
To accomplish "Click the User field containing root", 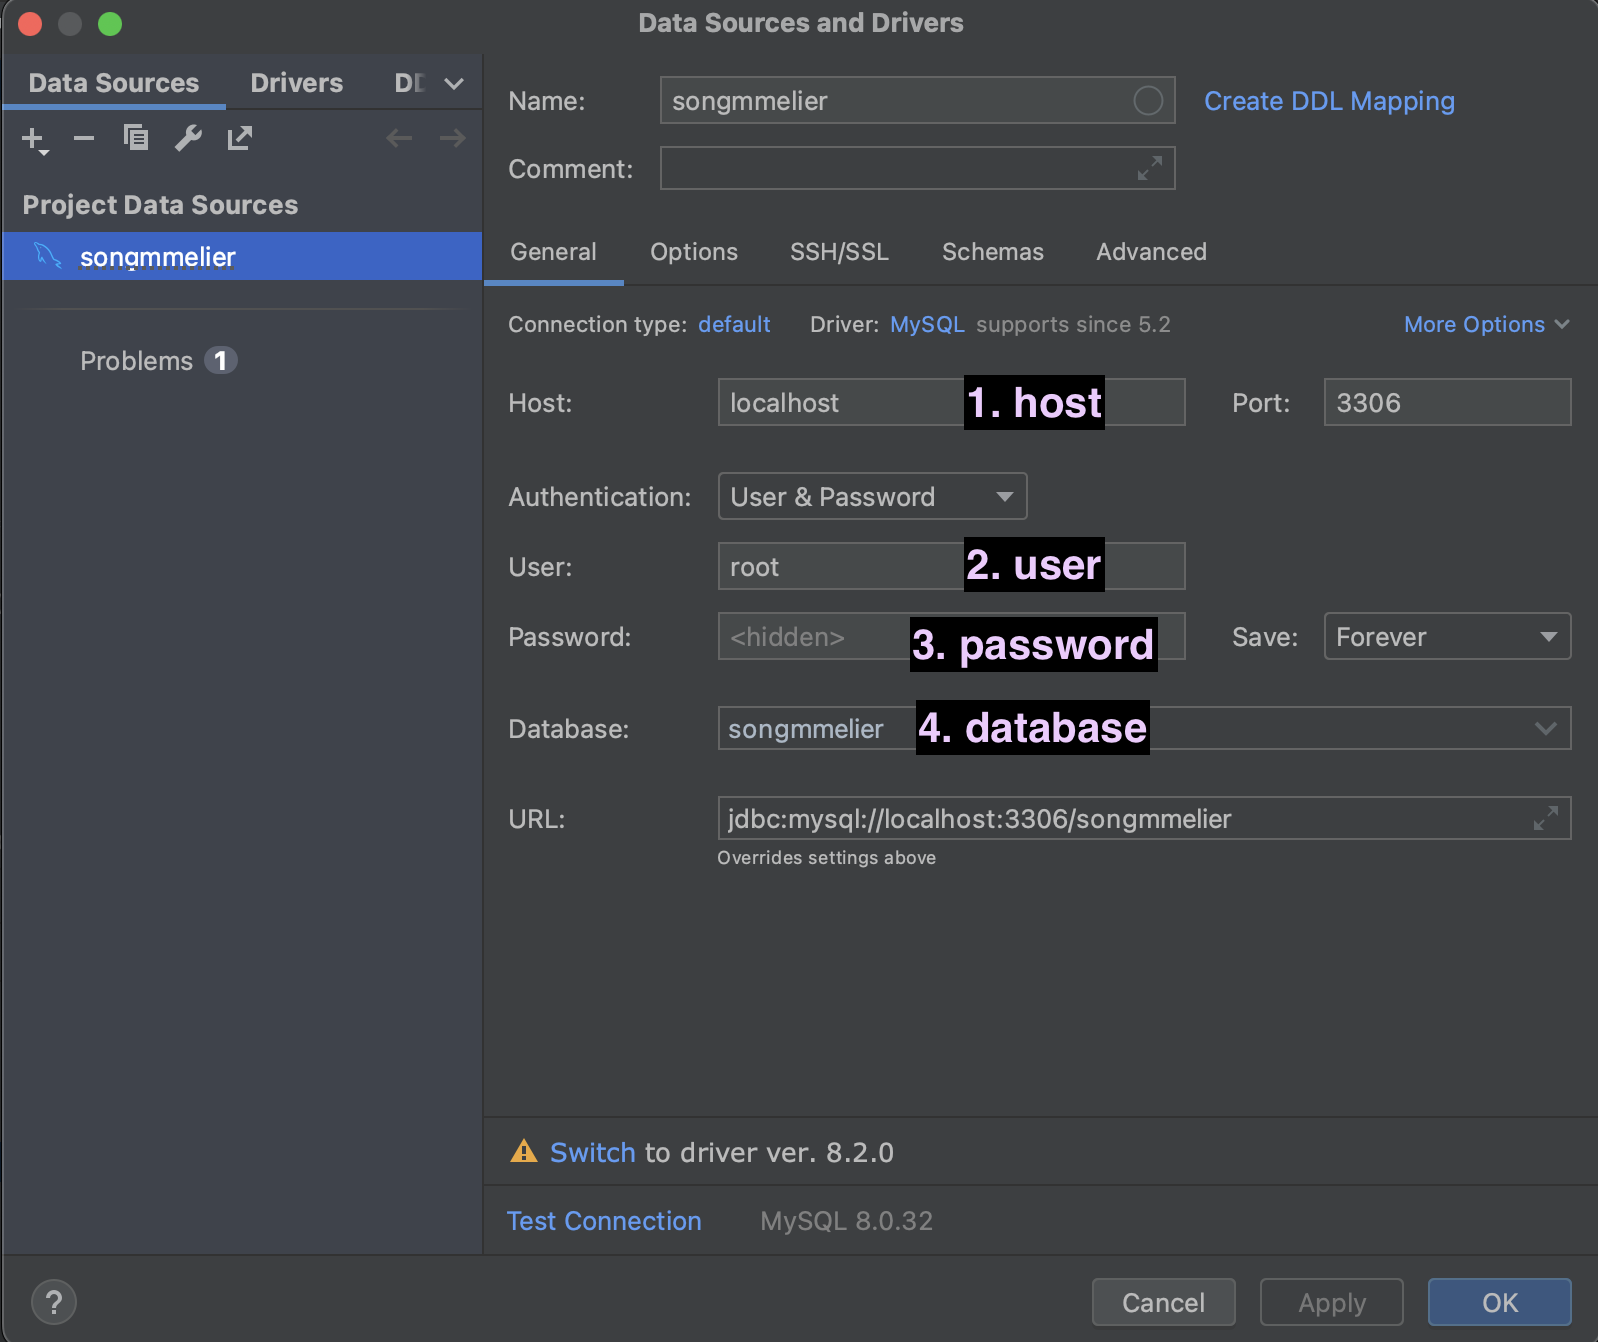I will [951, 566].
